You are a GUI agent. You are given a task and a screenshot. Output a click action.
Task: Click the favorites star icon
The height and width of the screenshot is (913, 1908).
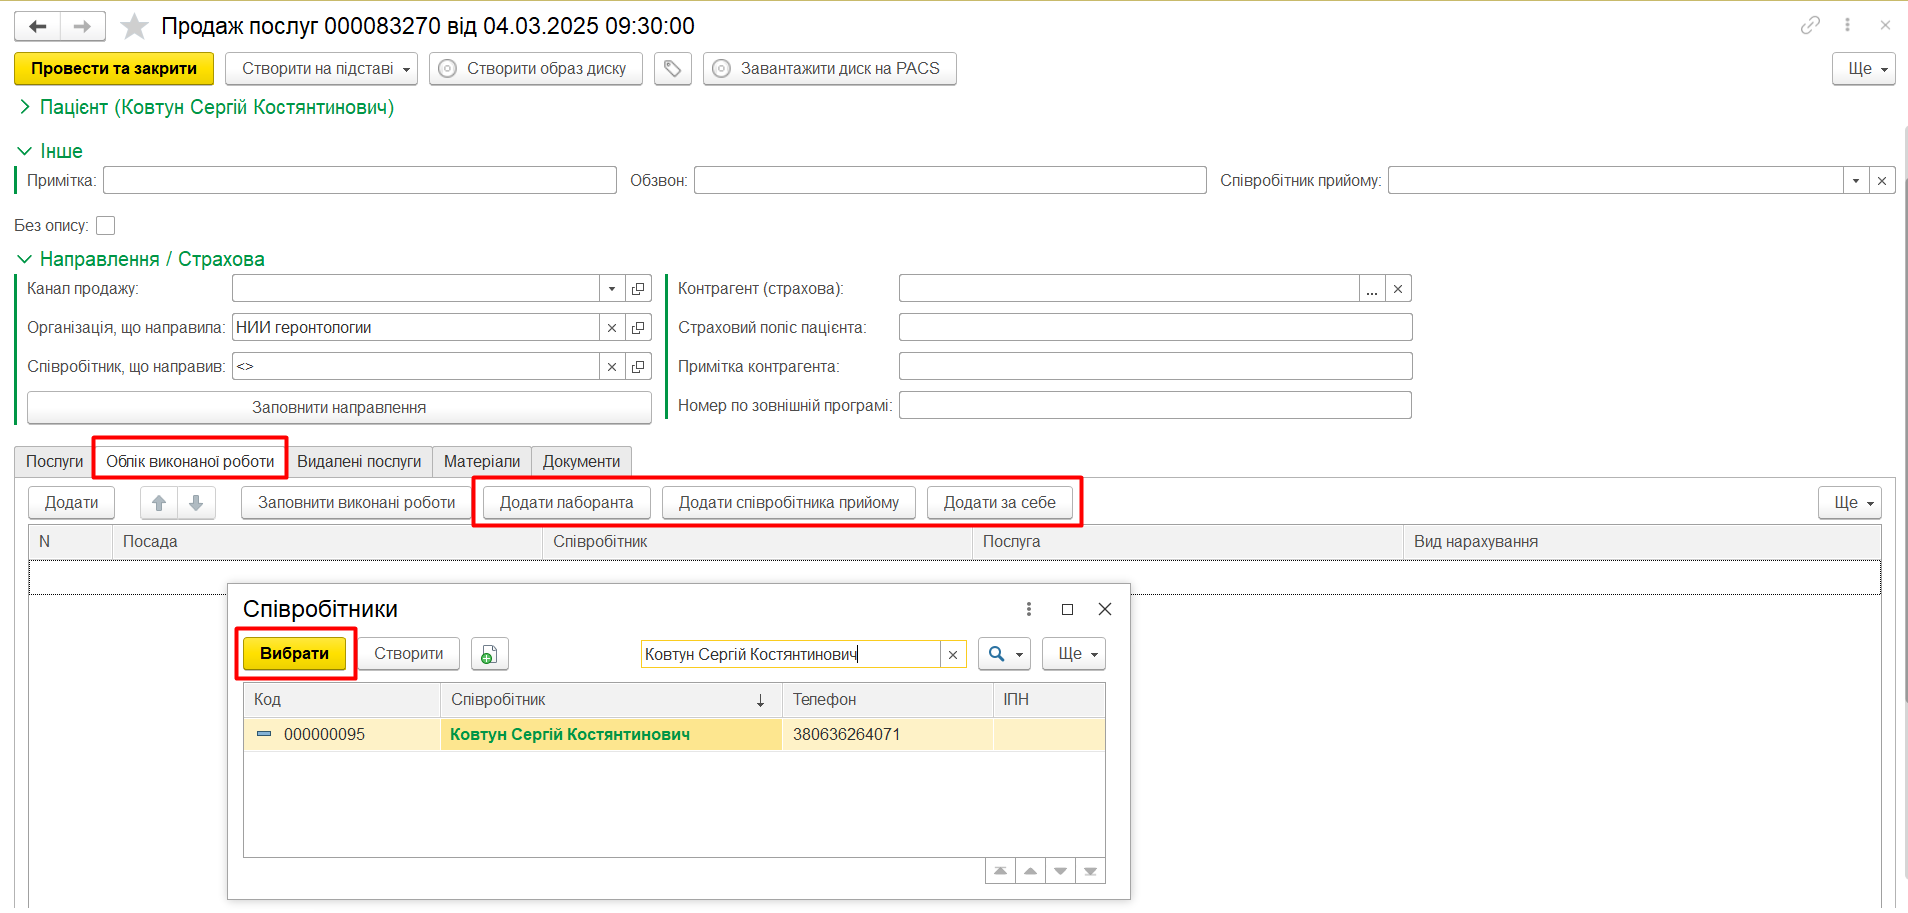[x=134, y=26]
